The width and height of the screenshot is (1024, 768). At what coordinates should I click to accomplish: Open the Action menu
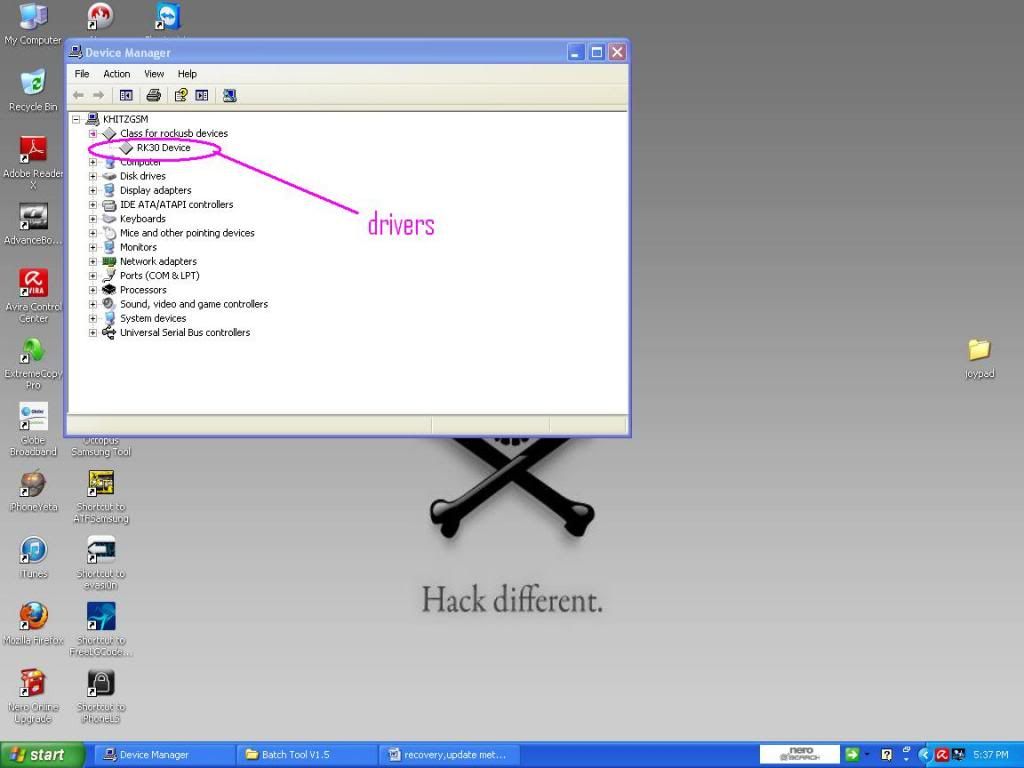tap(116, 74)
